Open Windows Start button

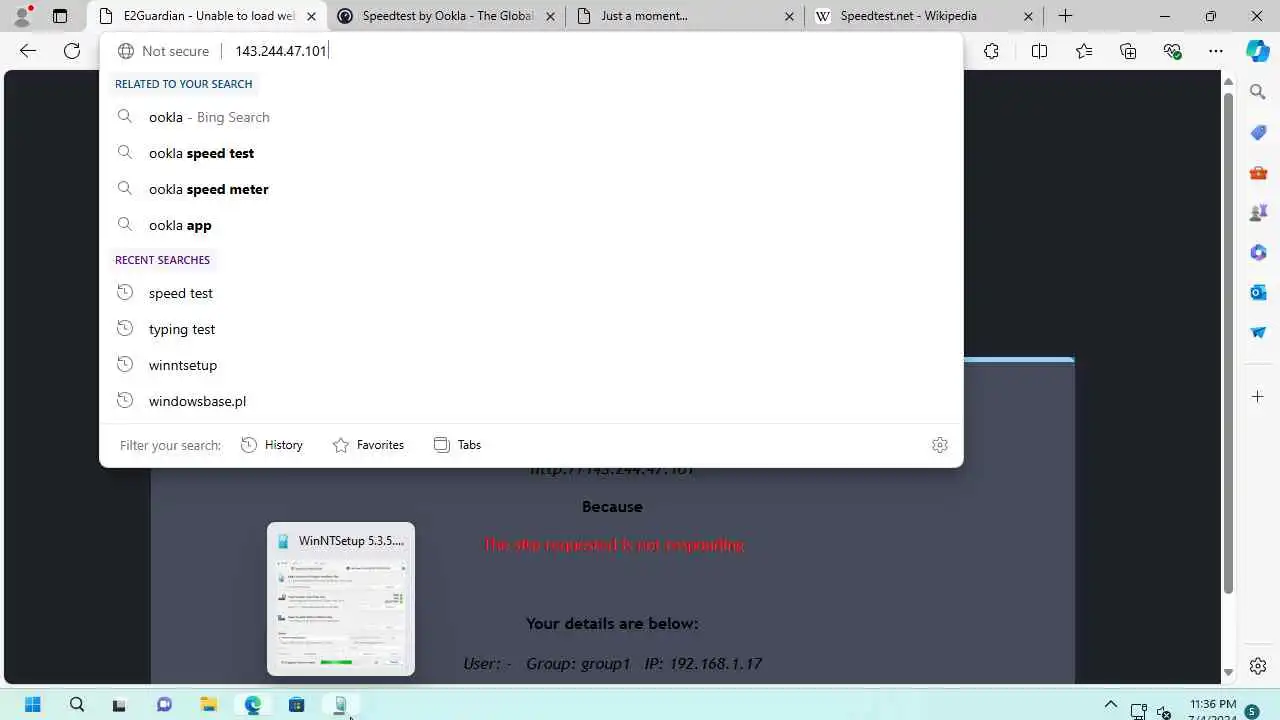pyautogui.click(x=33, y=705)
